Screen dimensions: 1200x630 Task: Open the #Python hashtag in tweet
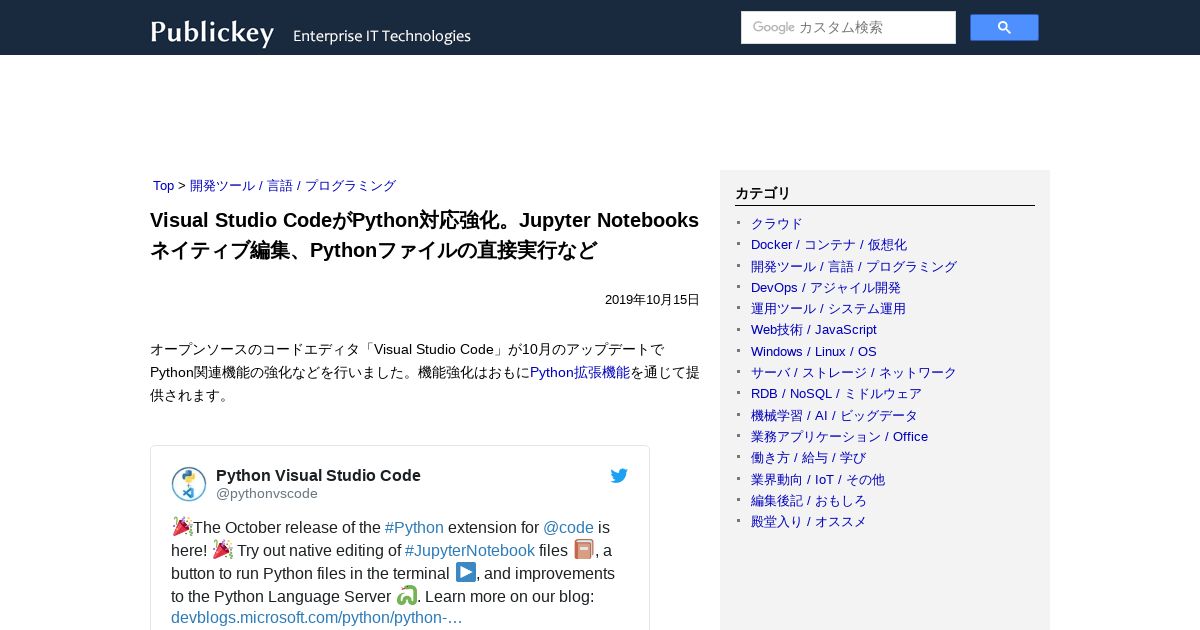click(414, 527)
